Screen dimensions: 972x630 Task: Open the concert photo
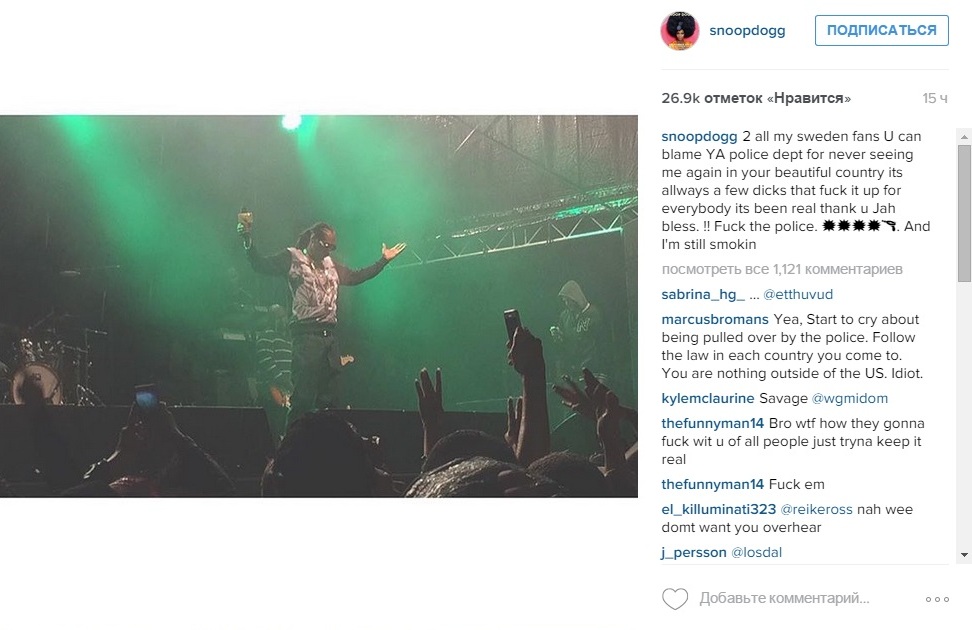tap(319, 306)
